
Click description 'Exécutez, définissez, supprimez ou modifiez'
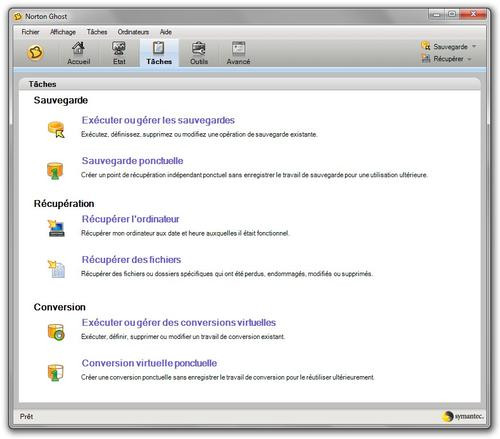coord(199,134)
